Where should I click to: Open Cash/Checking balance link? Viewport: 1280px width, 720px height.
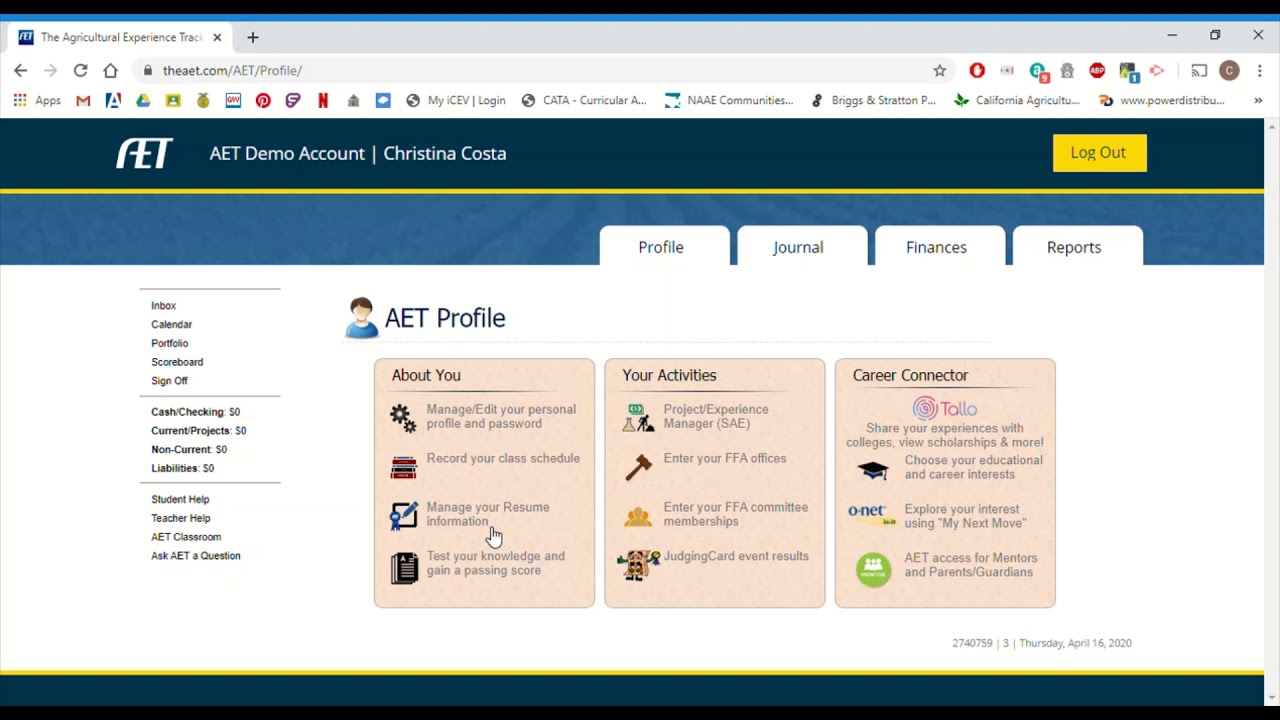tap(195, 412)
